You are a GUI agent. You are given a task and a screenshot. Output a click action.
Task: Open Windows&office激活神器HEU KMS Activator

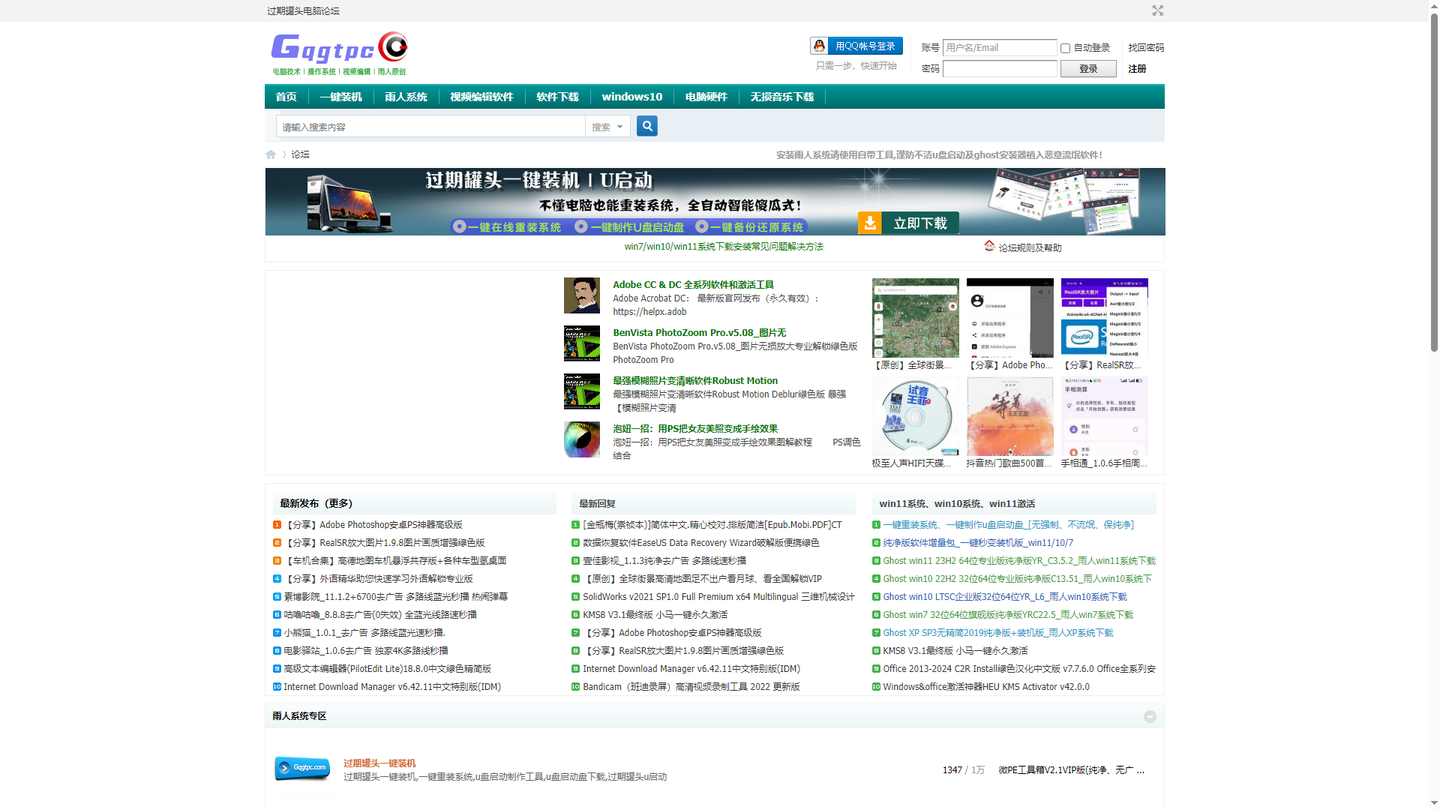pyautogui.click(x=986, y=687)
